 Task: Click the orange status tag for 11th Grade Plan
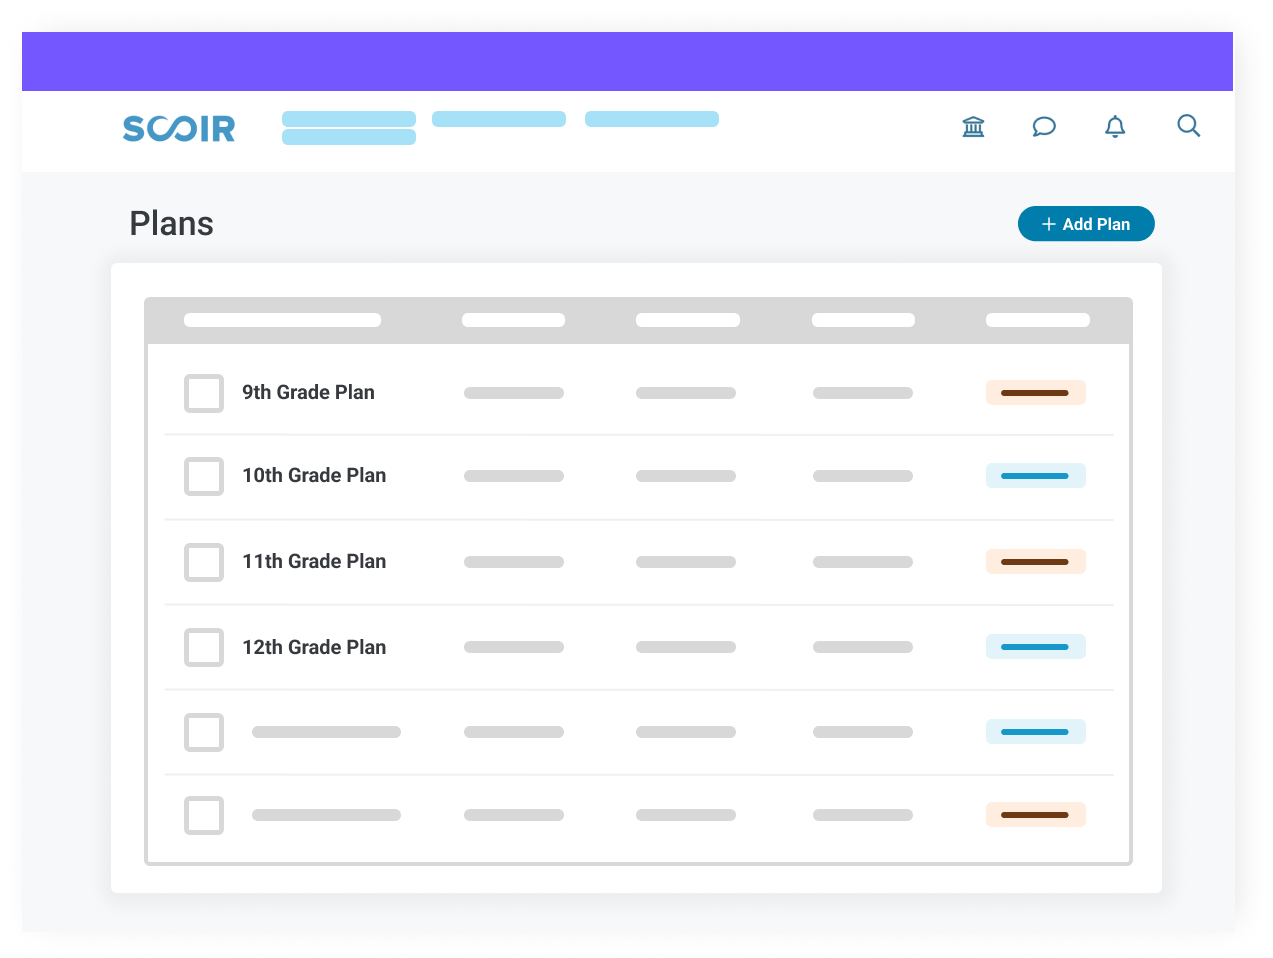[1036, 562]
